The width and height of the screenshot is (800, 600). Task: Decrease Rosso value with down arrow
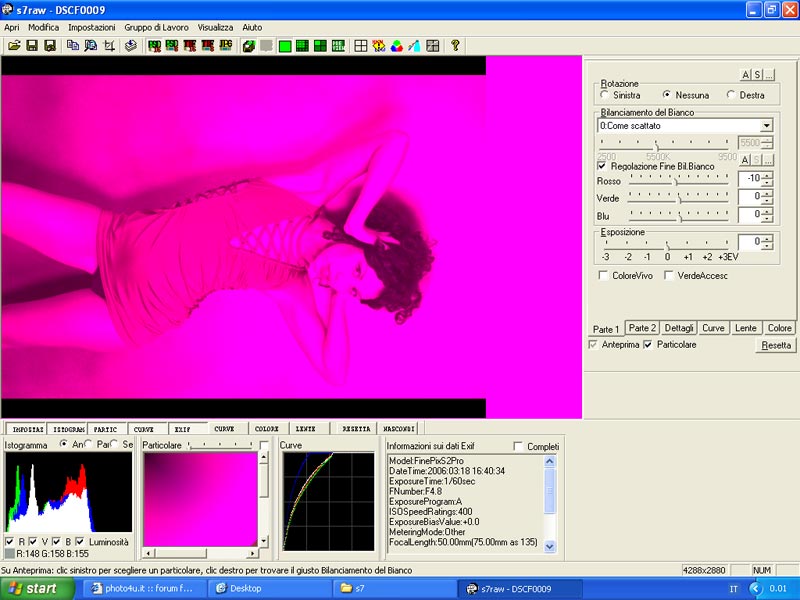coord(768,182)
